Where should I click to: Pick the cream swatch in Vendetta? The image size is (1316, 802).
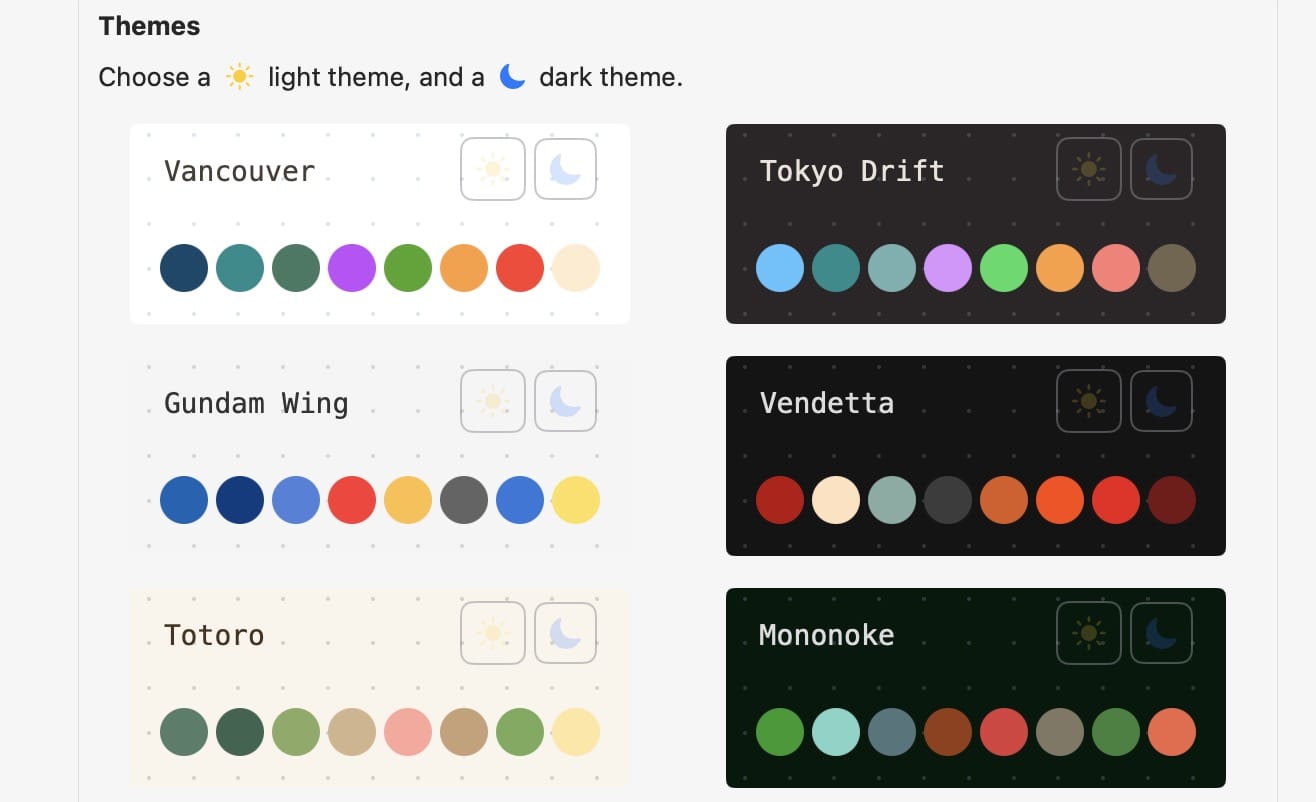point(835,500)
